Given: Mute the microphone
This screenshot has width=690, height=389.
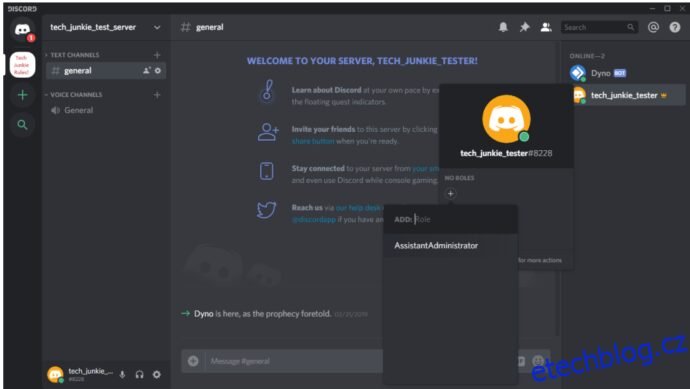Looking at the screenshot, I should tap(122, 374).
